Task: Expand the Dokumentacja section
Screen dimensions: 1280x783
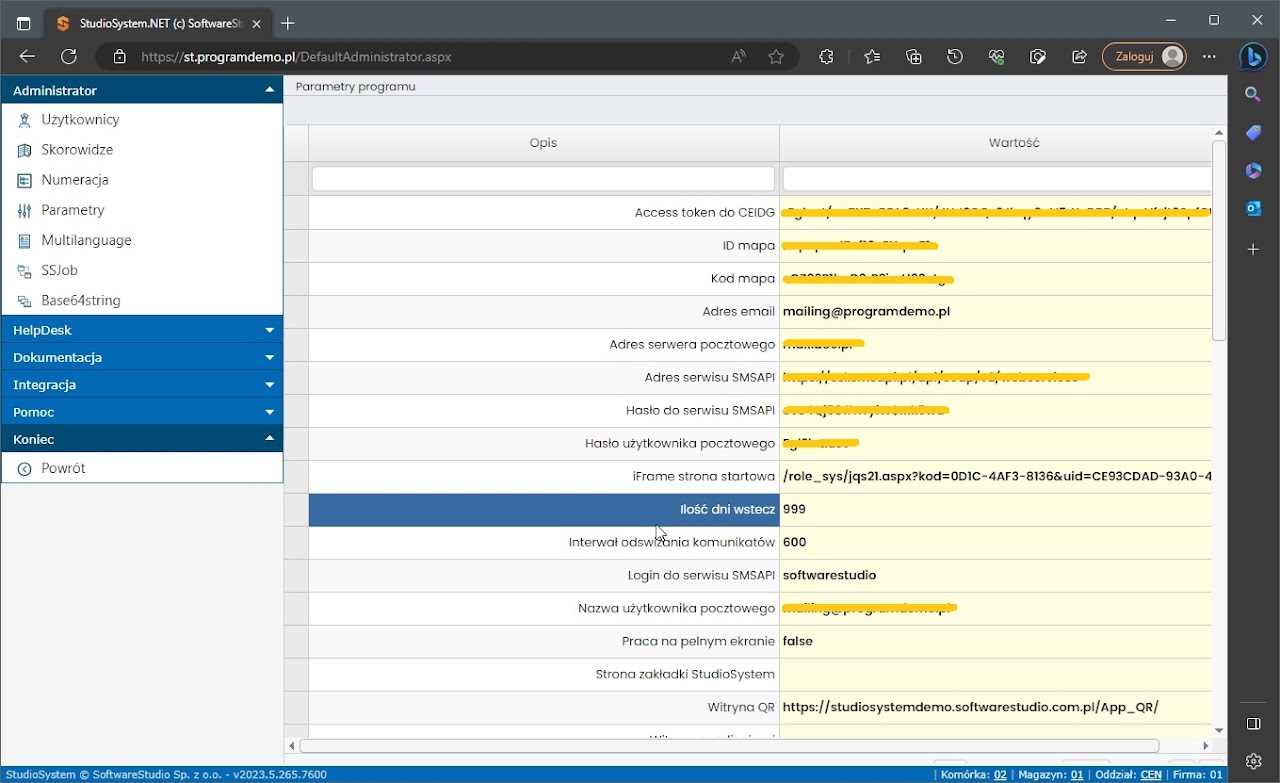Action: pyautogui.click(x=142, y=357)
